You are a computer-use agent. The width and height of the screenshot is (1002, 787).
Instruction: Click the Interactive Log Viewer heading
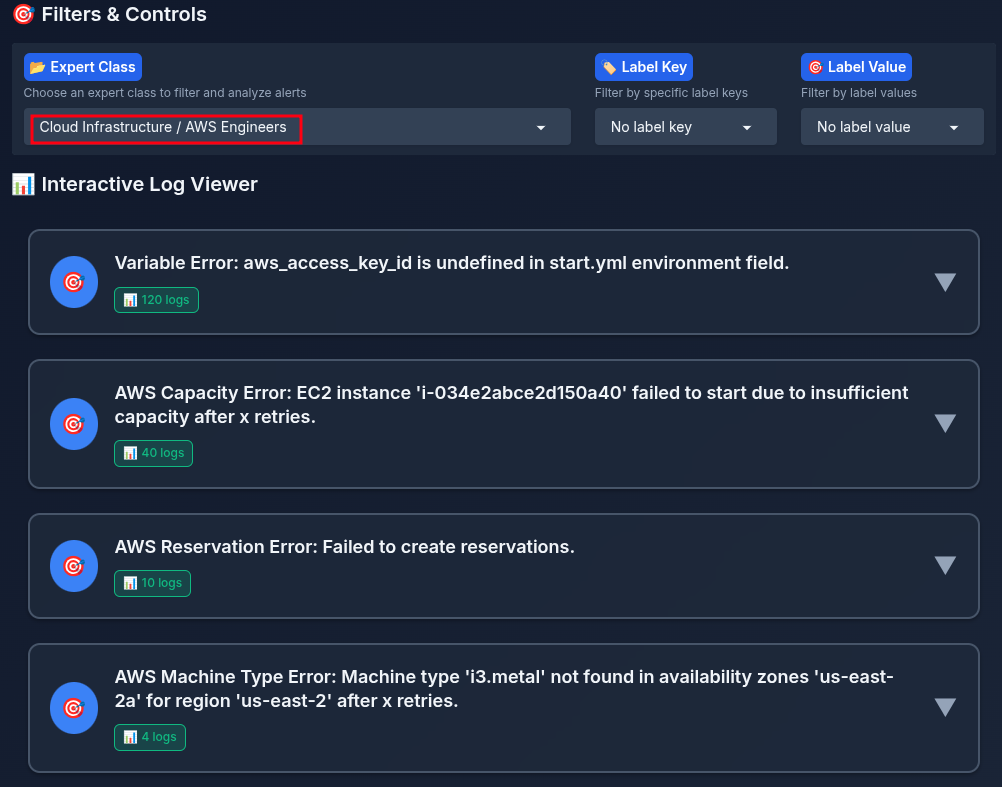[x=149, y=184]
